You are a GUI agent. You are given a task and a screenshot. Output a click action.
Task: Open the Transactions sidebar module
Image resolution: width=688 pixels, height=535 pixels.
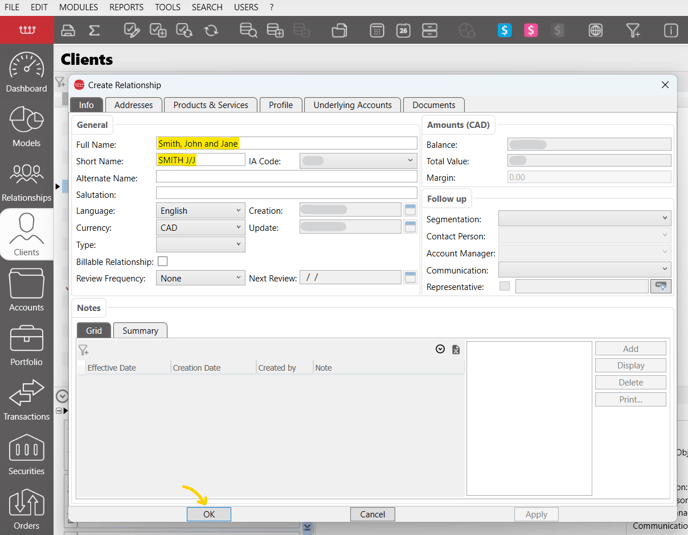click(x=26, y=398)
